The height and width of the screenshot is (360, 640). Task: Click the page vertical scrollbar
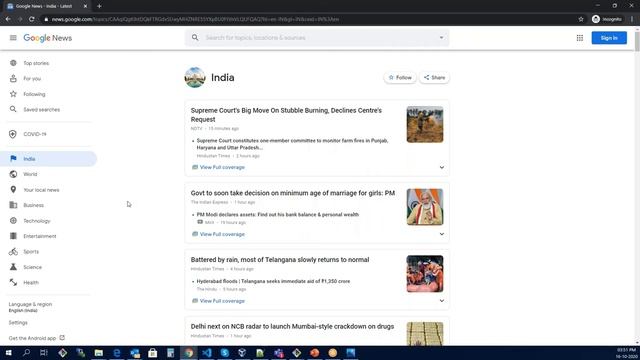coord(637,42)
